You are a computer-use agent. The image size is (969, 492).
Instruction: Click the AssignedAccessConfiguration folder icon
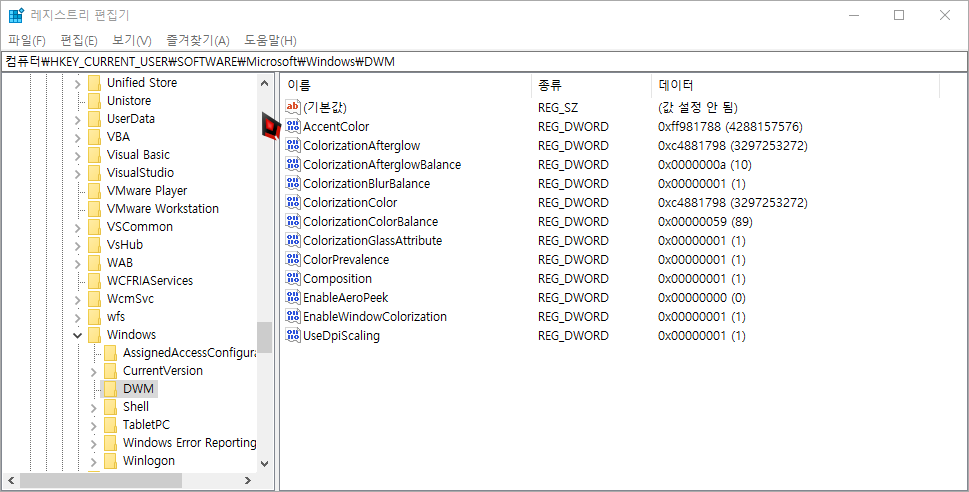(x=110, y=353)
